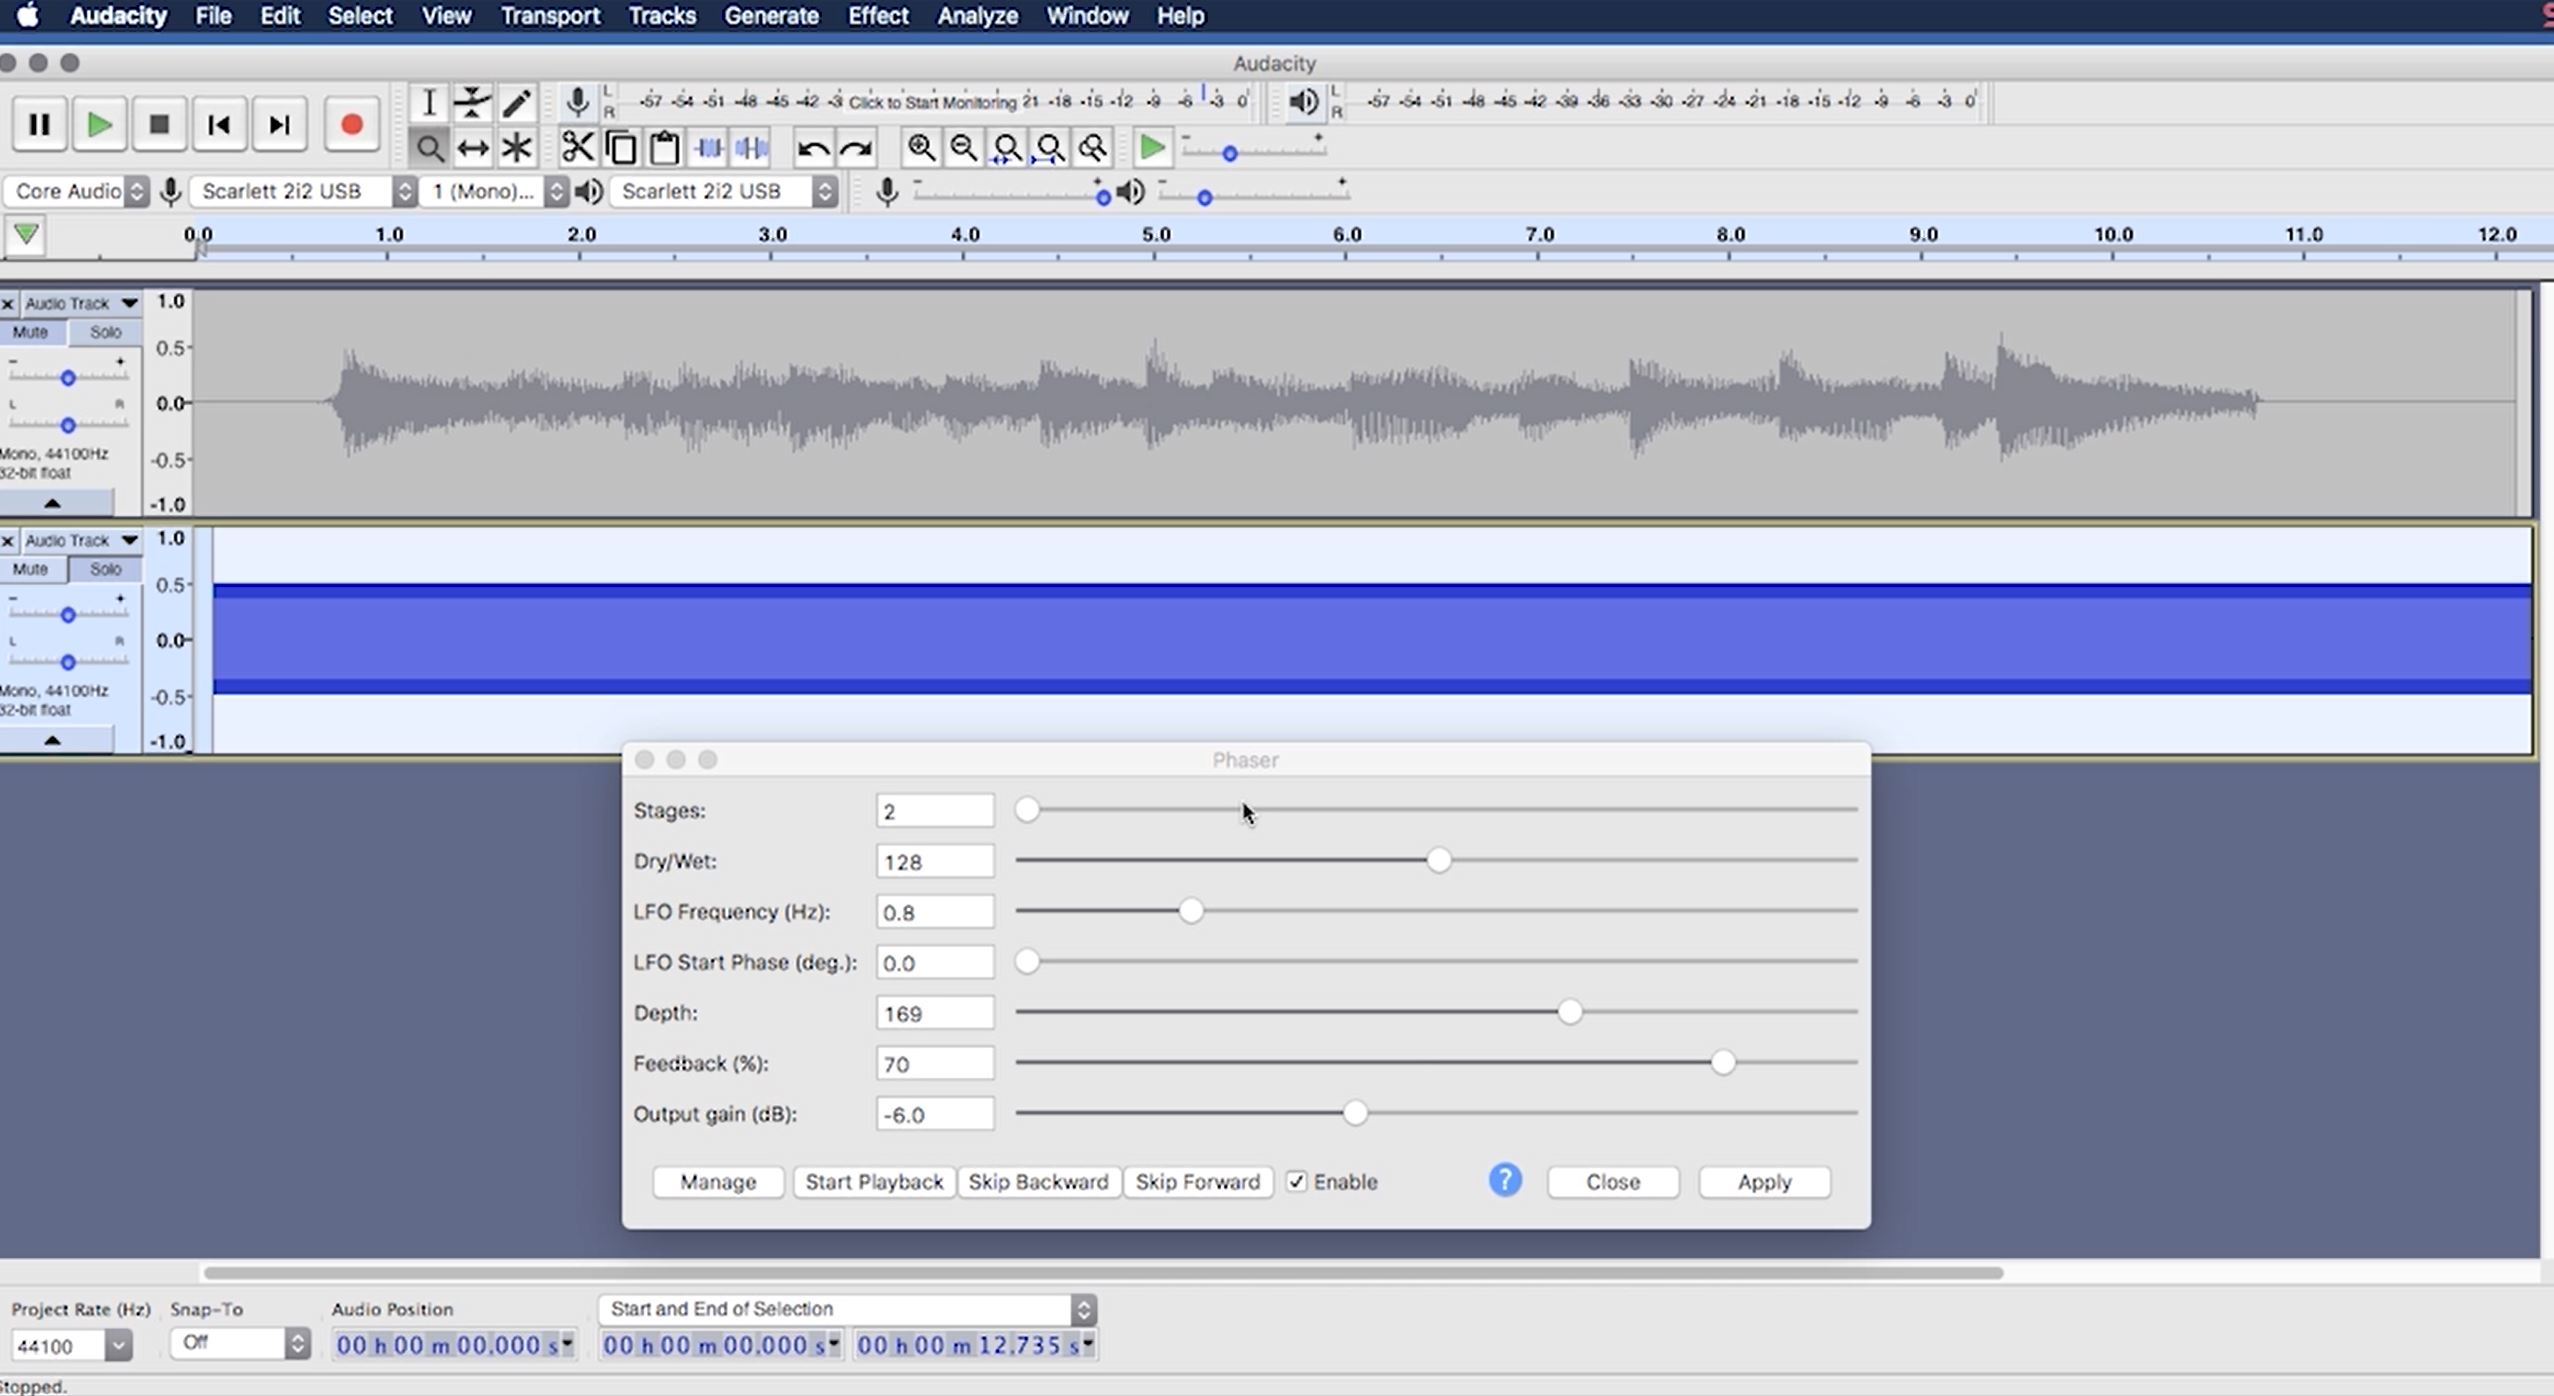Select the Multi-tool mode
The height and width of the screenshot is (1396, 2554).
[516, 147]
